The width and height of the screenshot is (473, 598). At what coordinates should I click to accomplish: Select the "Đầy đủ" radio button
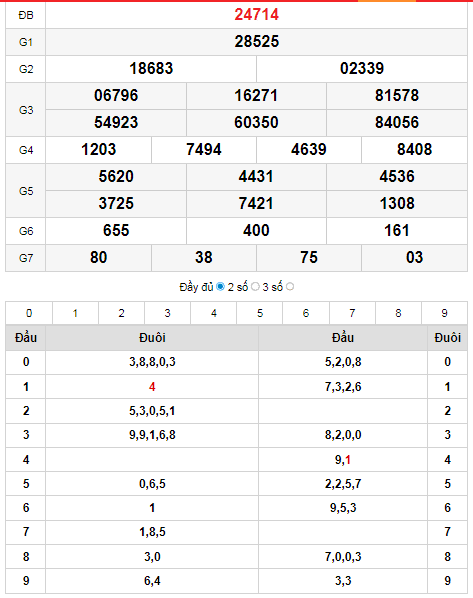point(220,286)
